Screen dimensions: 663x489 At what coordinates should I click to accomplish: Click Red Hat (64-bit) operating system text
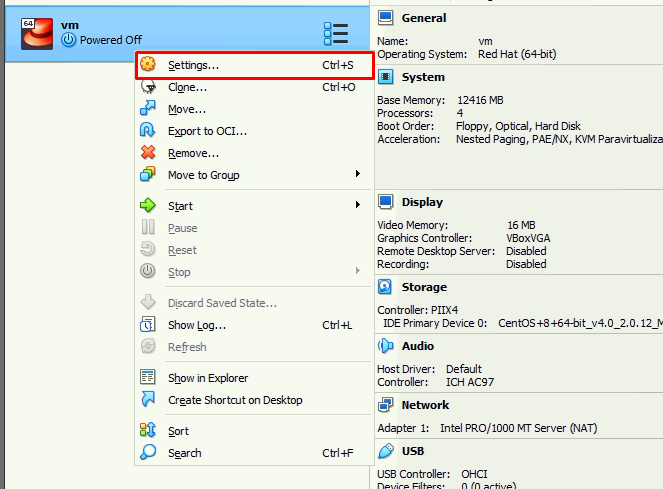(x=517, y=54)
